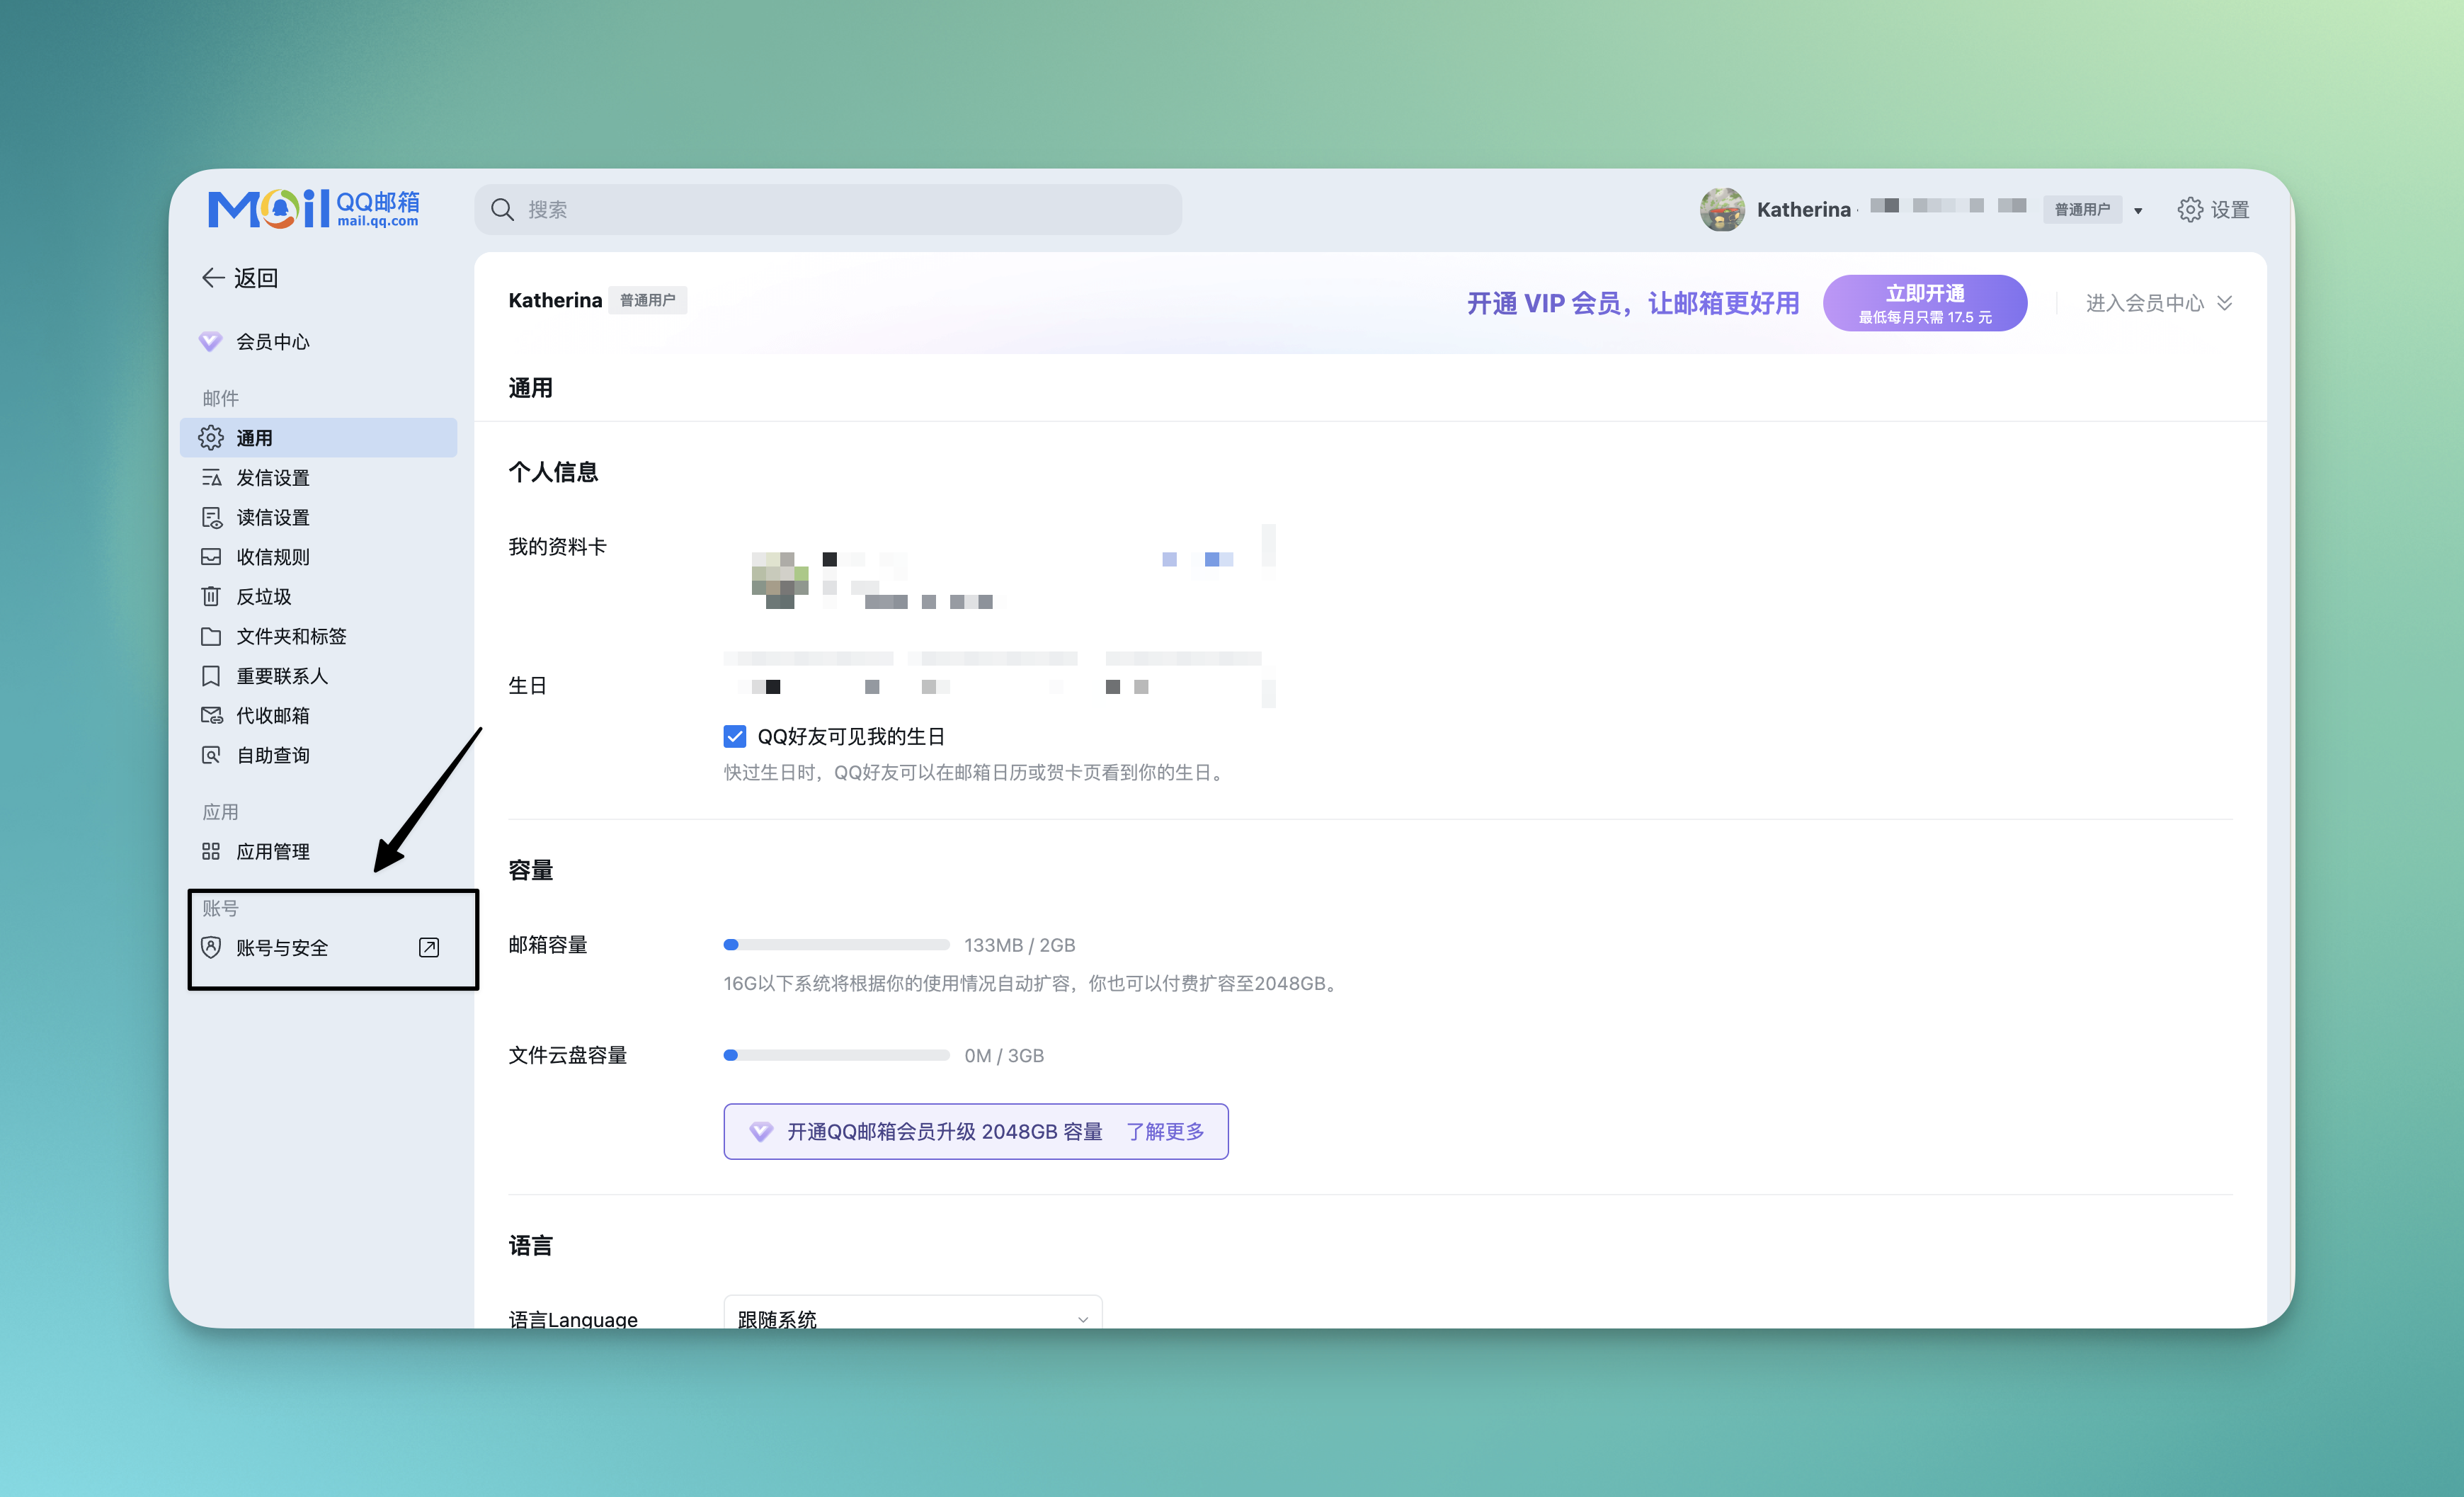
Task: Toggle the birthday visibility checkbox
Action: pos(735,736)
